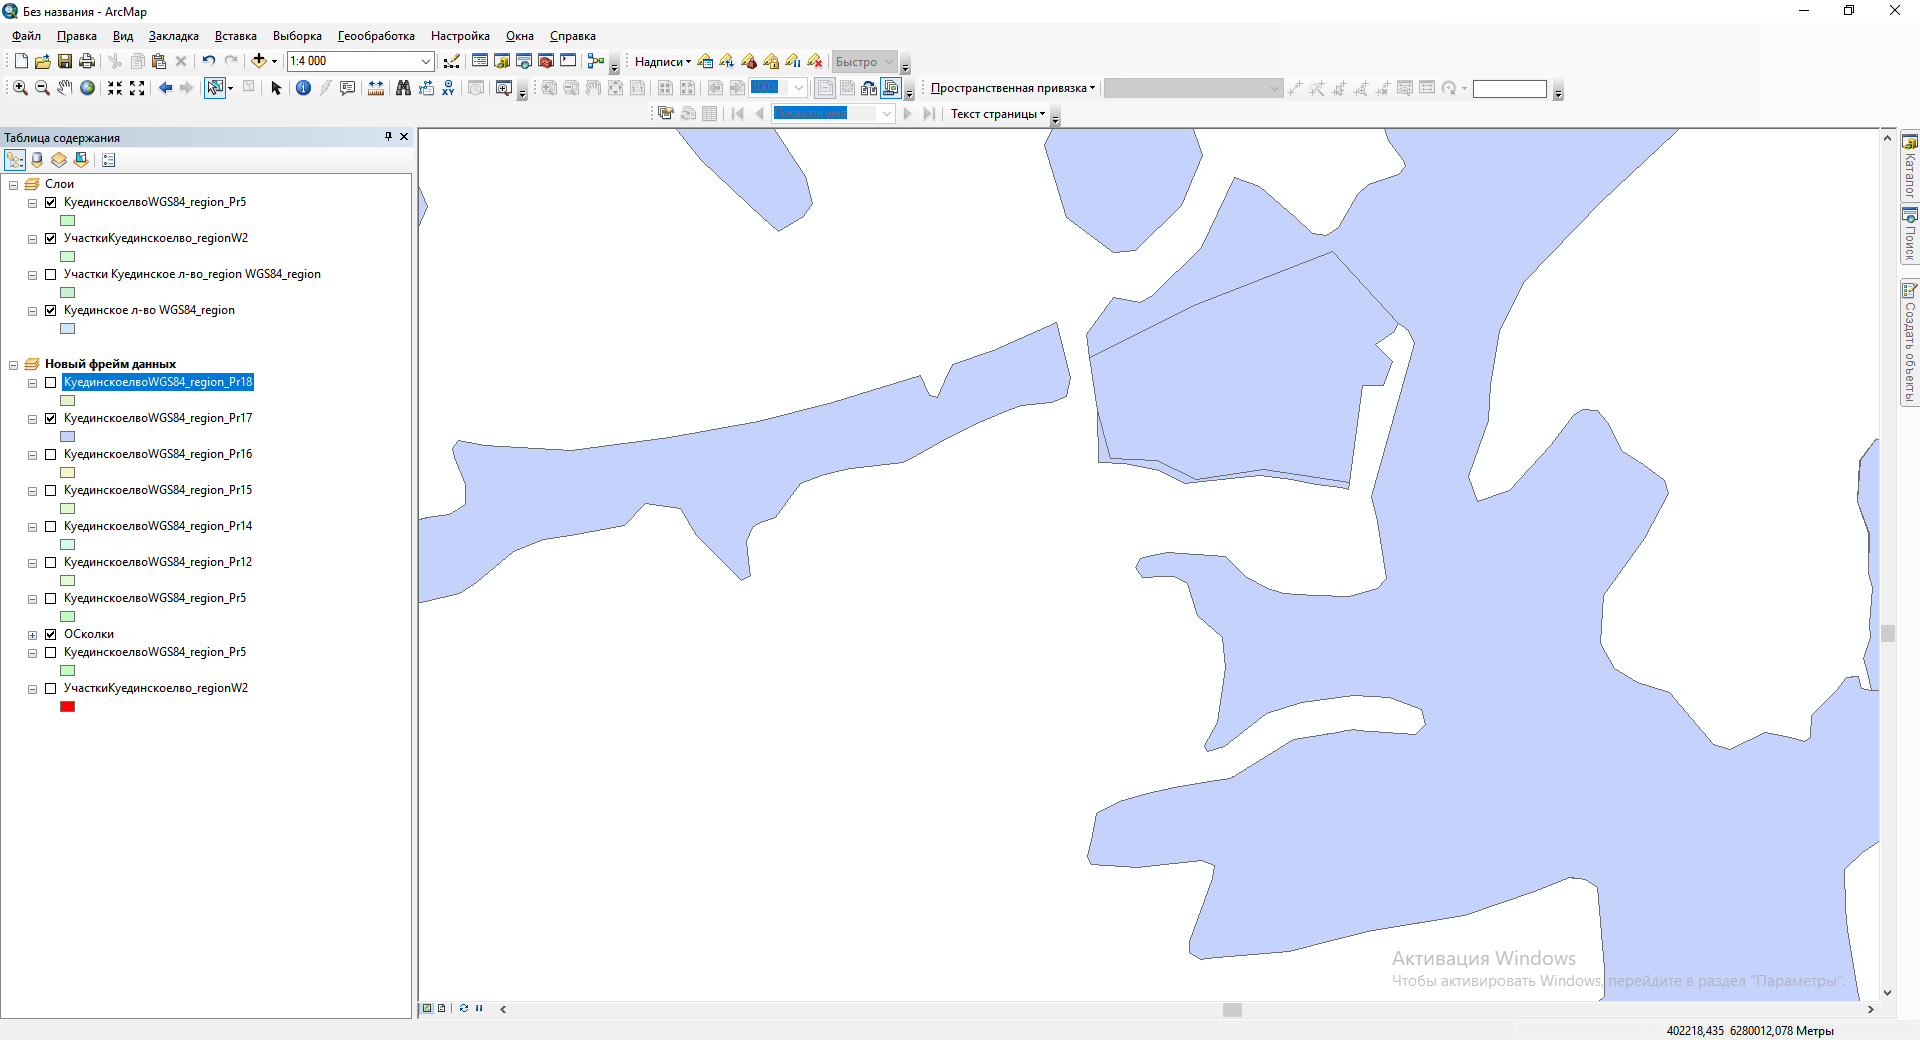Zoom to full extent with globe icon
The height and width of the screenshot is (1040, 1920).
click(88, 88)
